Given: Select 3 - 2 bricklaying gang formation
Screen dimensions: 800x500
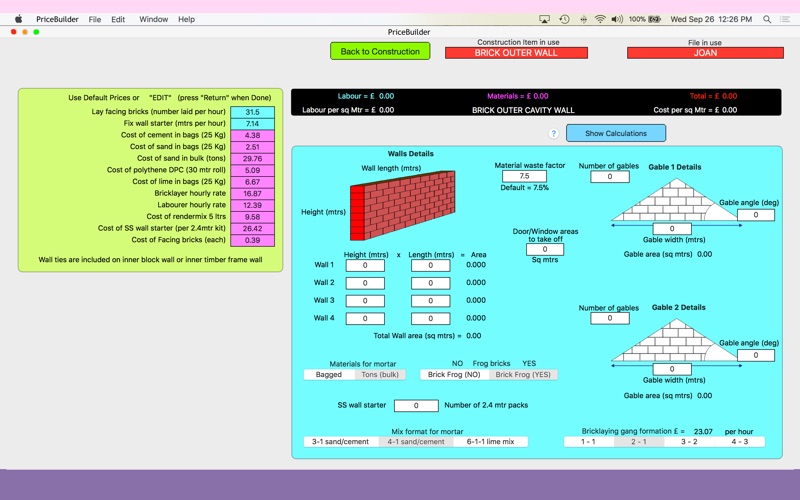Looking at the screenshot, I should [689, 442].
